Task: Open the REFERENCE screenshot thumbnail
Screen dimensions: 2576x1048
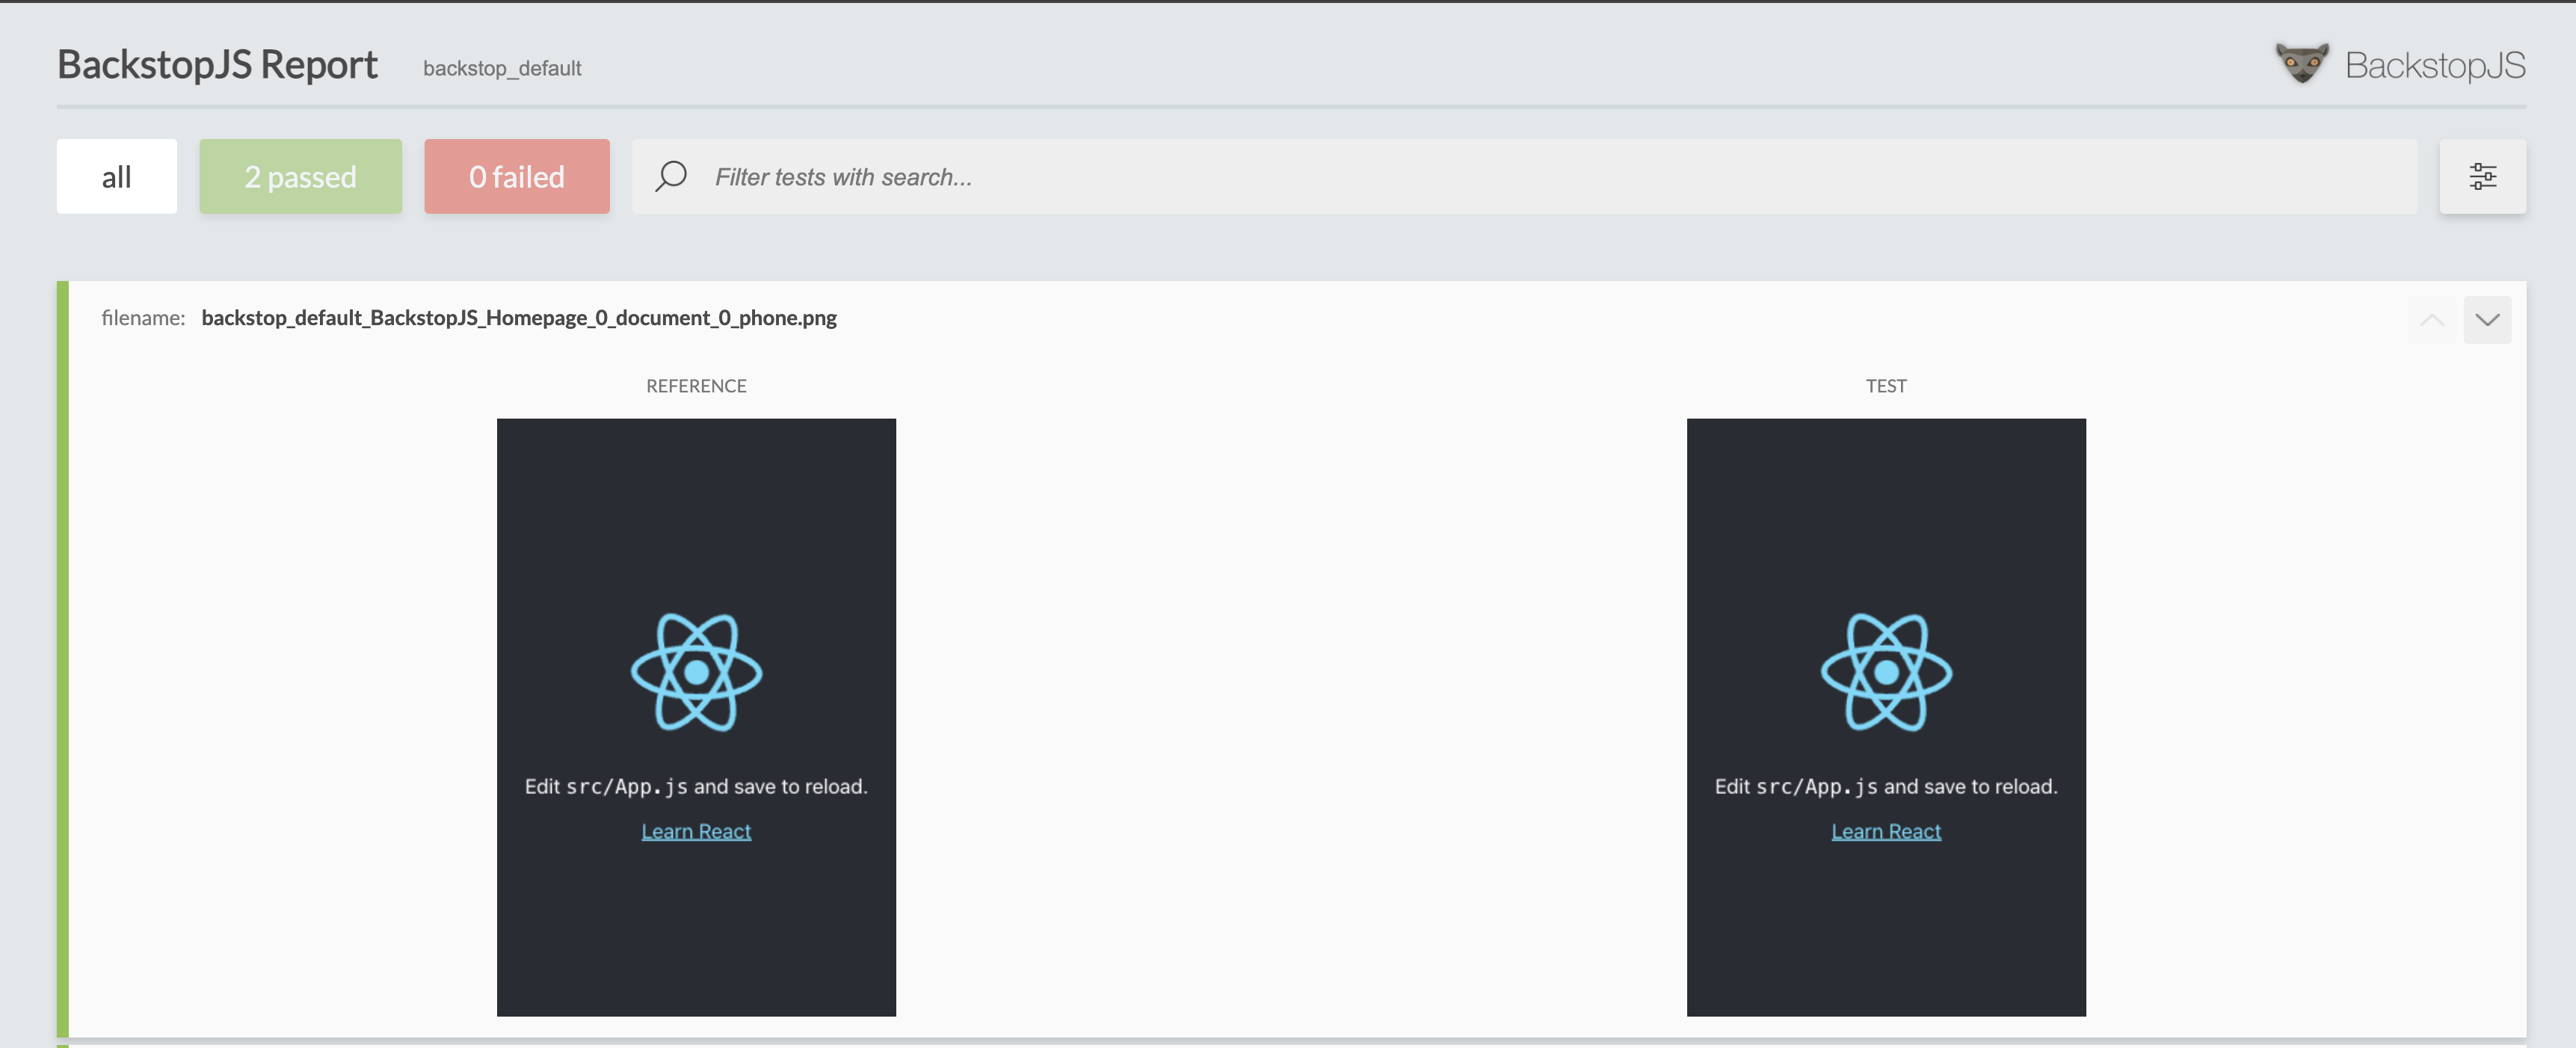Action: pos(696,717)
